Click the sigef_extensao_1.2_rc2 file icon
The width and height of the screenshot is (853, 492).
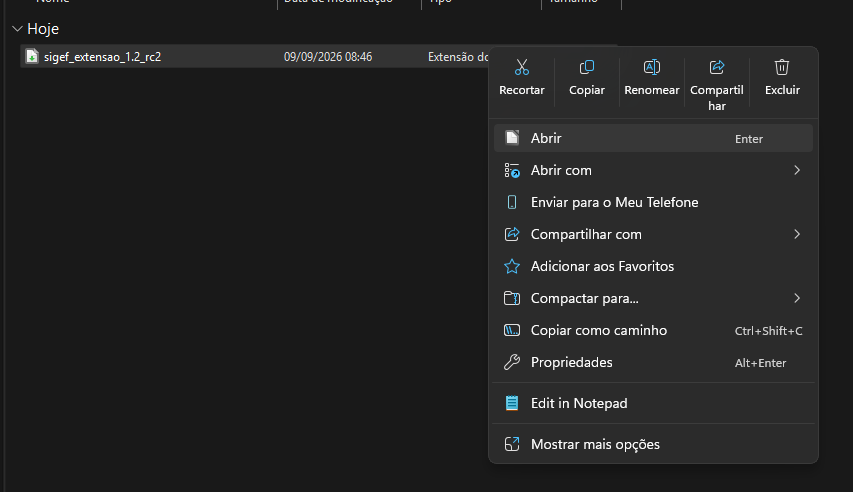(32, 56)
